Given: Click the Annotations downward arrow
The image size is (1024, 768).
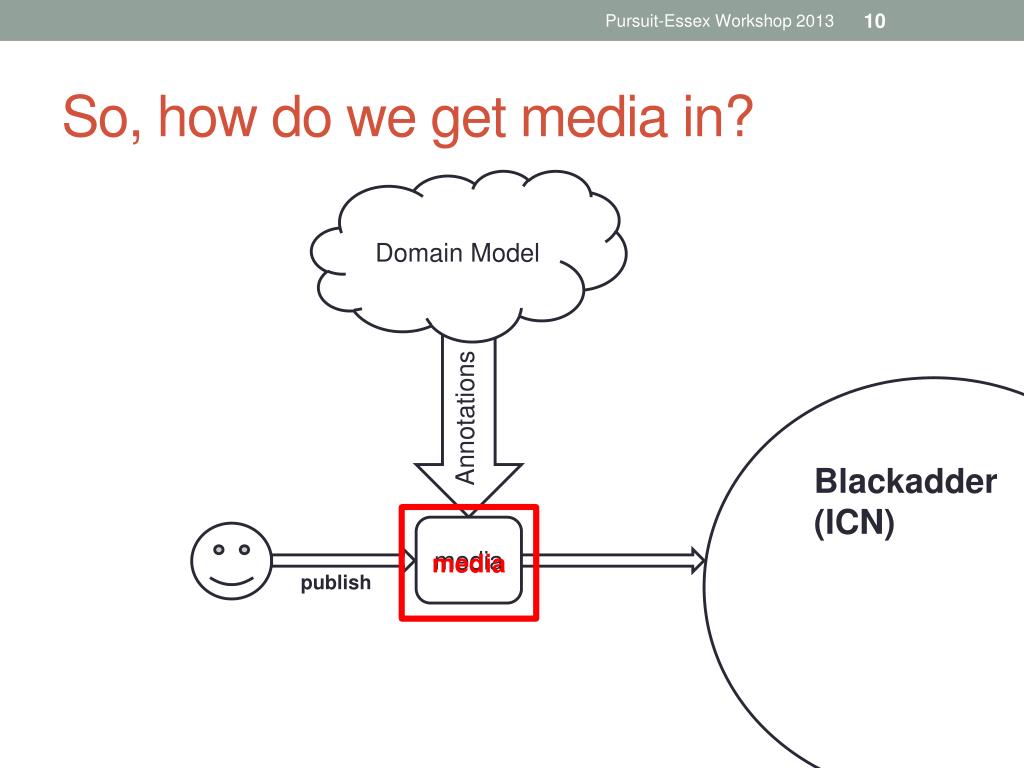Looking at the screenshot, I should tap(468, 425).
